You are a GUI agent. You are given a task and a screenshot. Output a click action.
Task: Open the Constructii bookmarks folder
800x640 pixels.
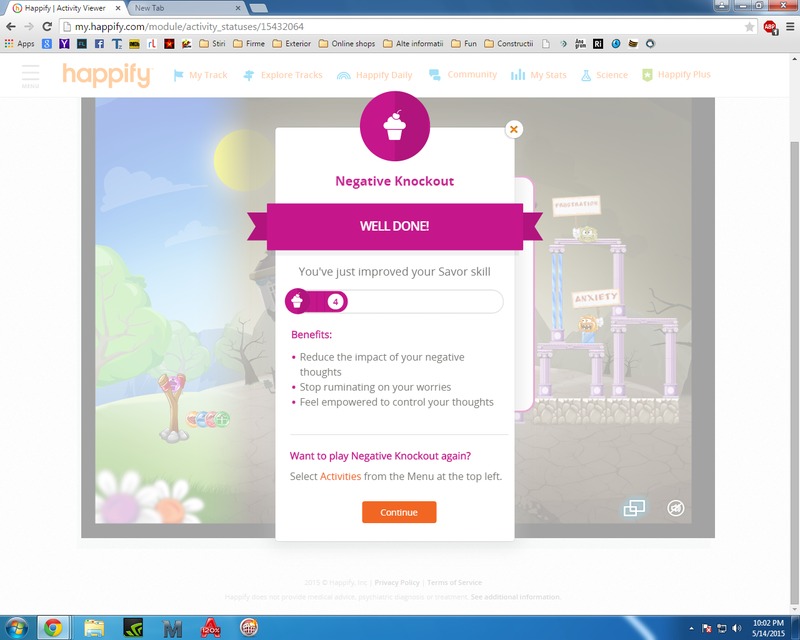click(509, 44)
